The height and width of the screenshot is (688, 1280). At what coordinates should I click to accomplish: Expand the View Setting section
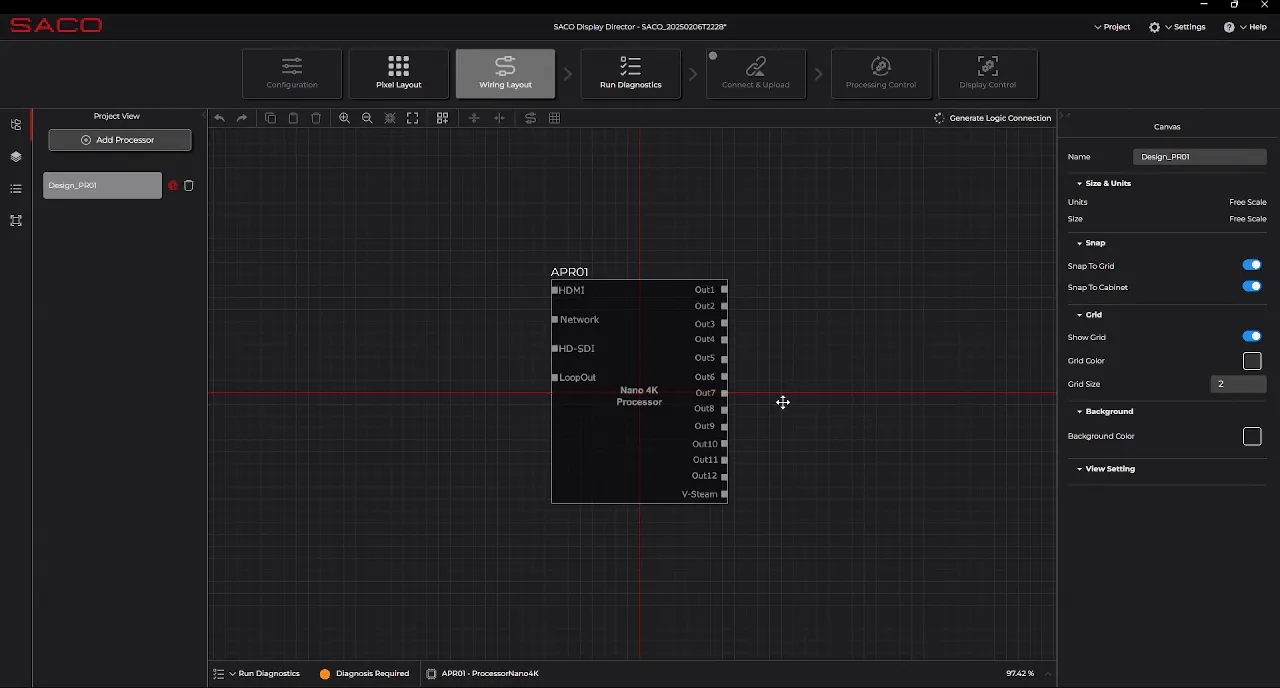1080,468
